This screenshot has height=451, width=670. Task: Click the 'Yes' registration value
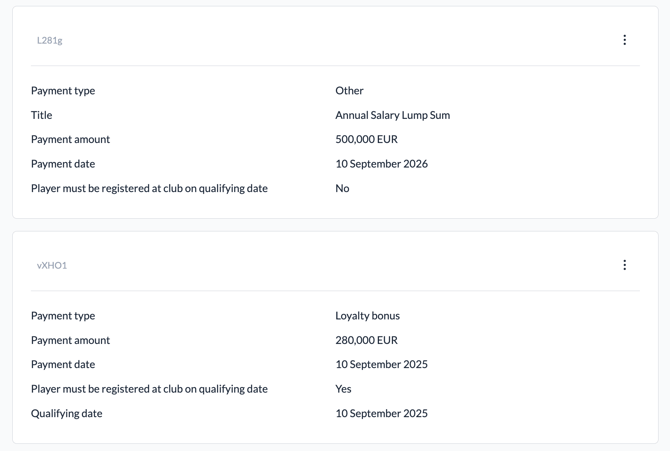(343, 389)
